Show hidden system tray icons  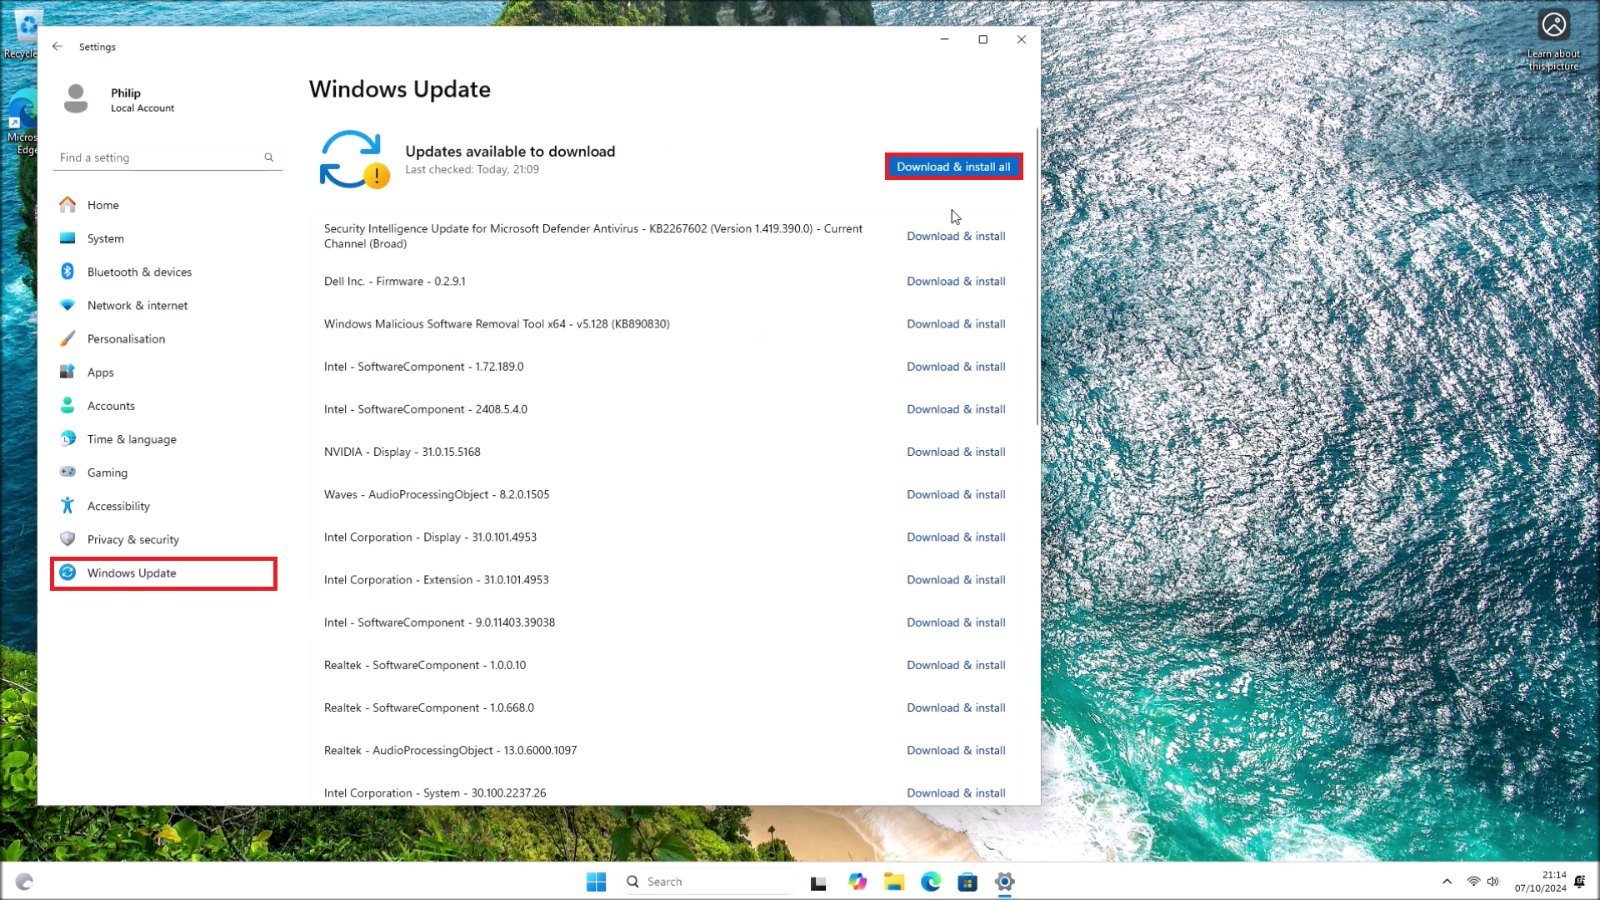coord(1446,881)
